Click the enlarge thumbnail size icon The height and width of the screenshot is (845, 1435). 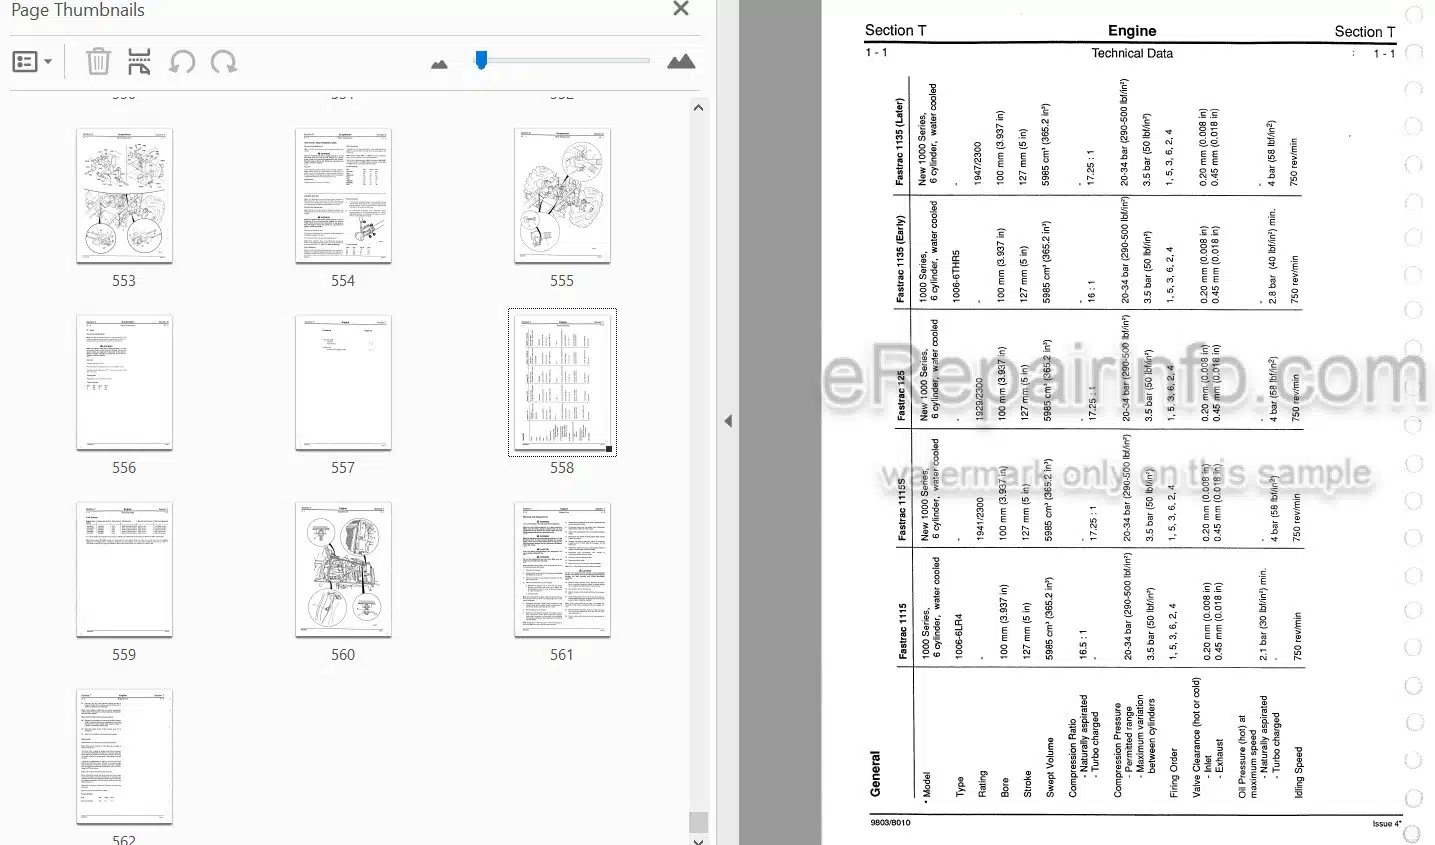(x=681, y=62)
